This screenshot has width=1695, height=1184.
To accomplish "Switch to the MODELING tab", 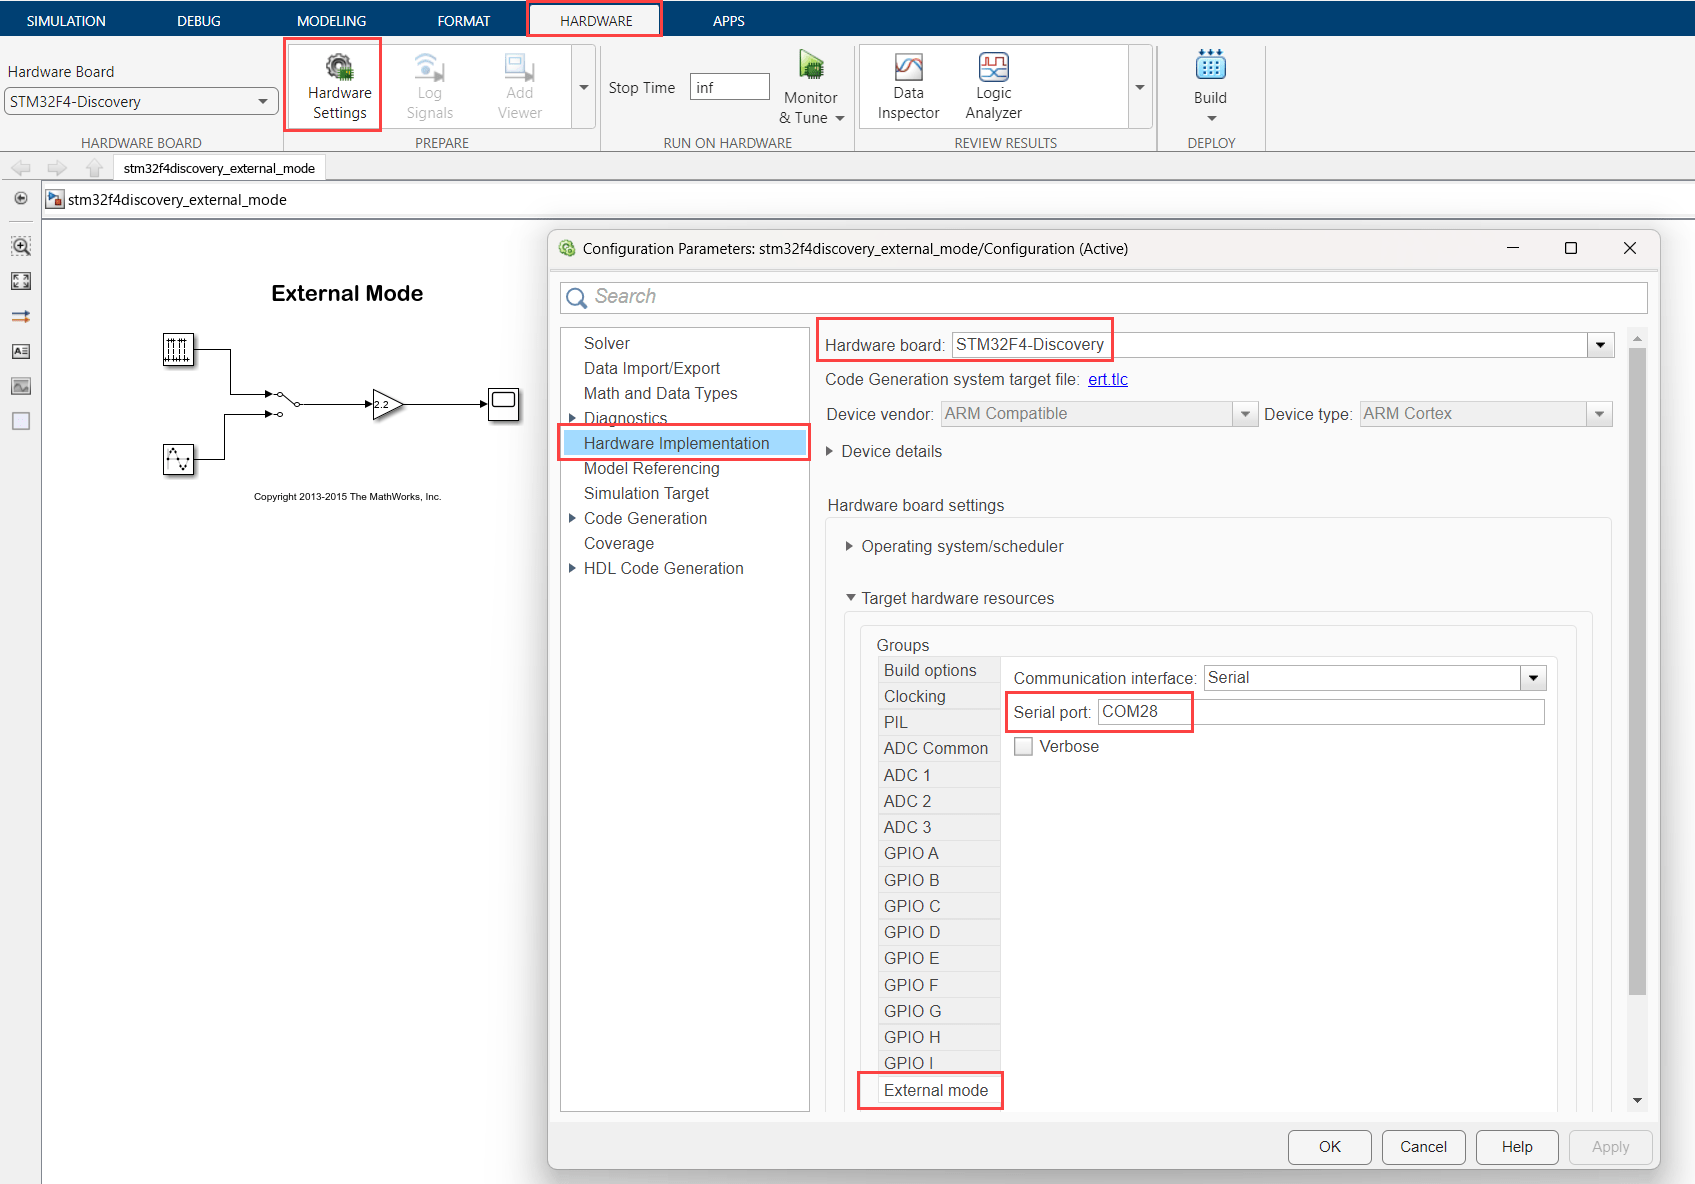I will click(331, 20).
